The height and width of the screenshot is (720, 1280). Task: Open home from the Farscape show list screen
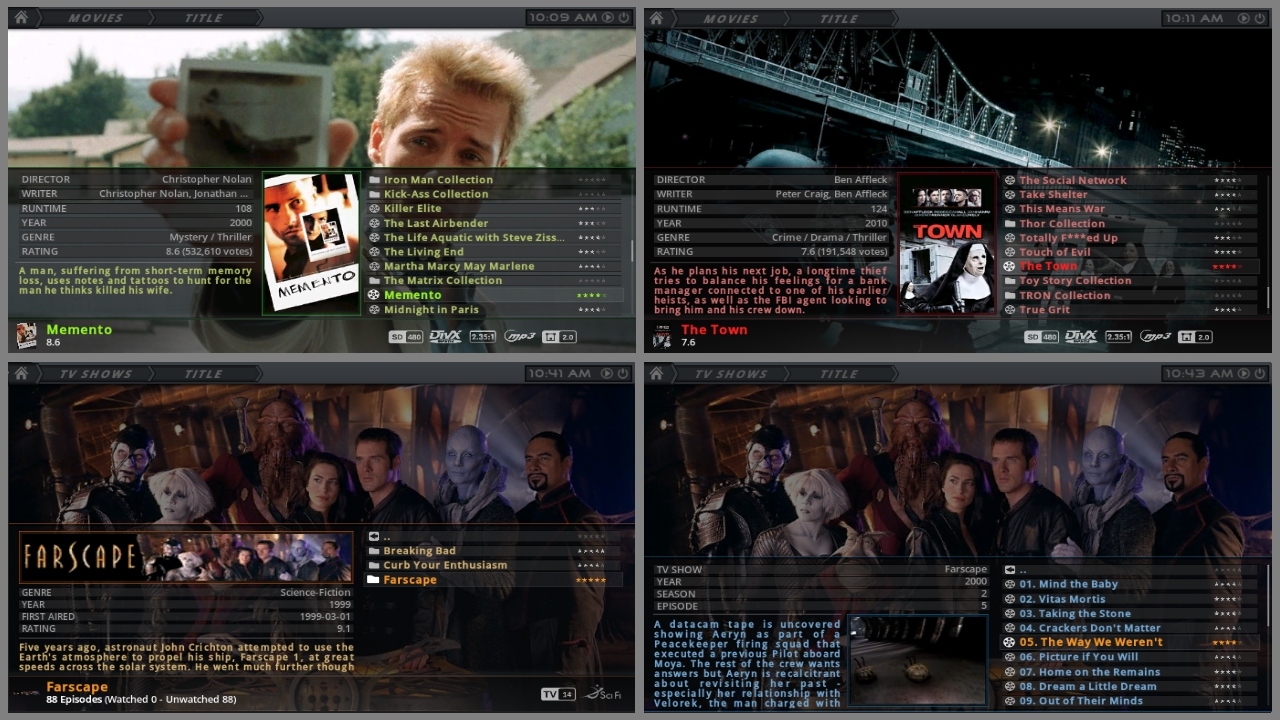click(x=21, y=373)
